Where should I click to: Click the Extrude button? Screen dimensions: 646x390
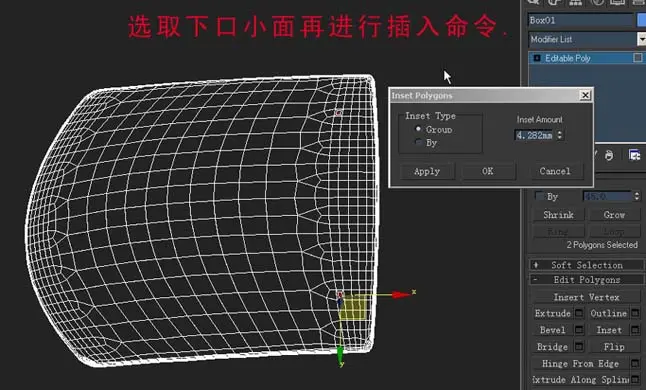[x=552, y=313]
